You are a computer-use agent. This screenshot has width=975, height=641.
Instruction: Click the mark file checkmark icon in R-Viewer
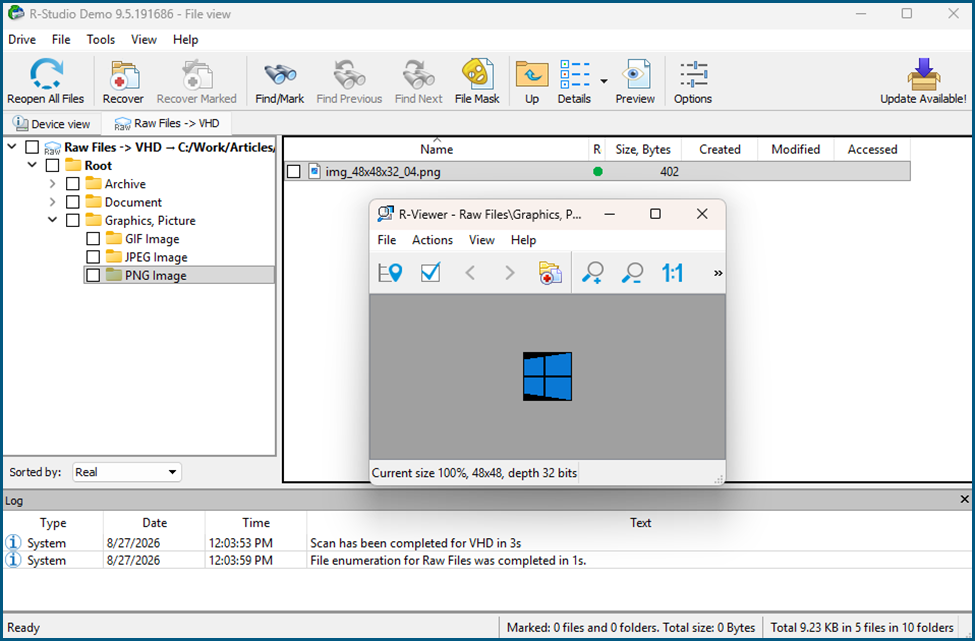click(430, 272)
